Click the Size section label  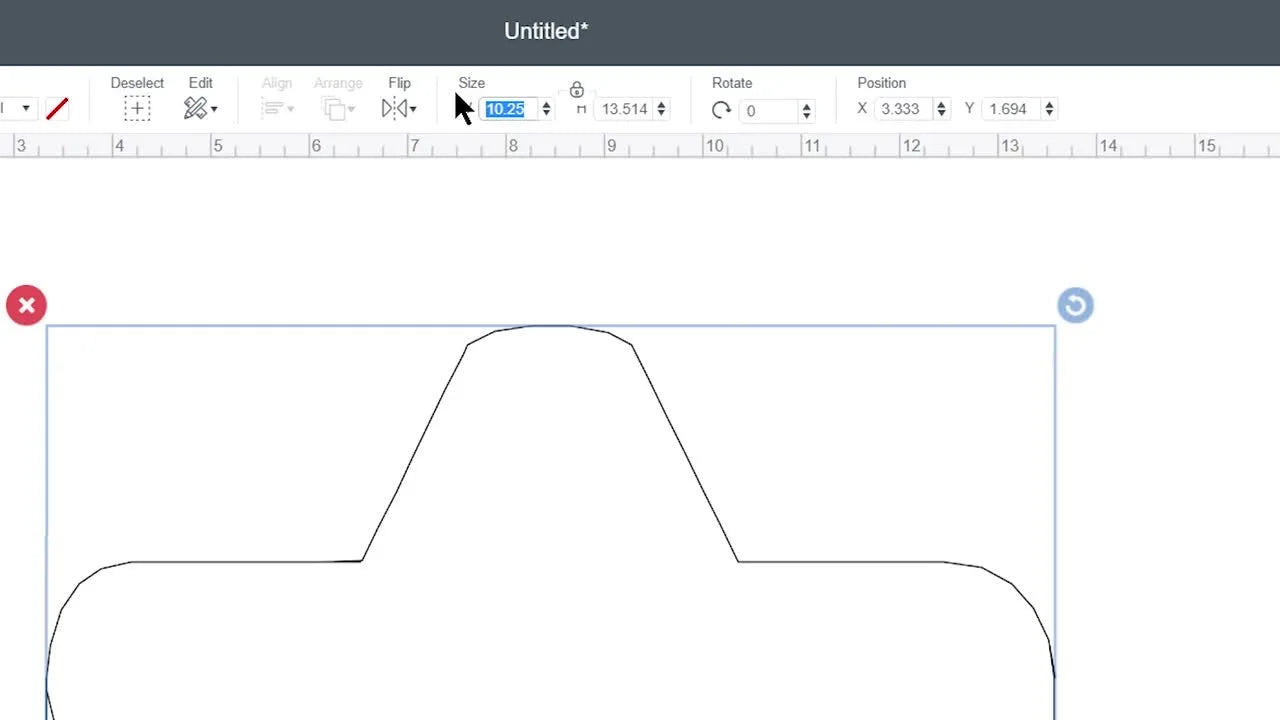[x=471, y=83]
